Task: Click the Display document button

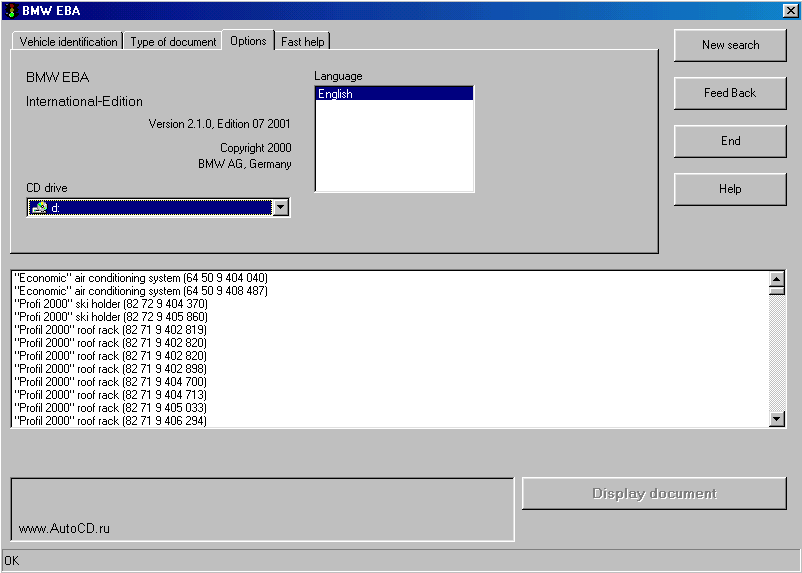Action: [x=654, y=493]
